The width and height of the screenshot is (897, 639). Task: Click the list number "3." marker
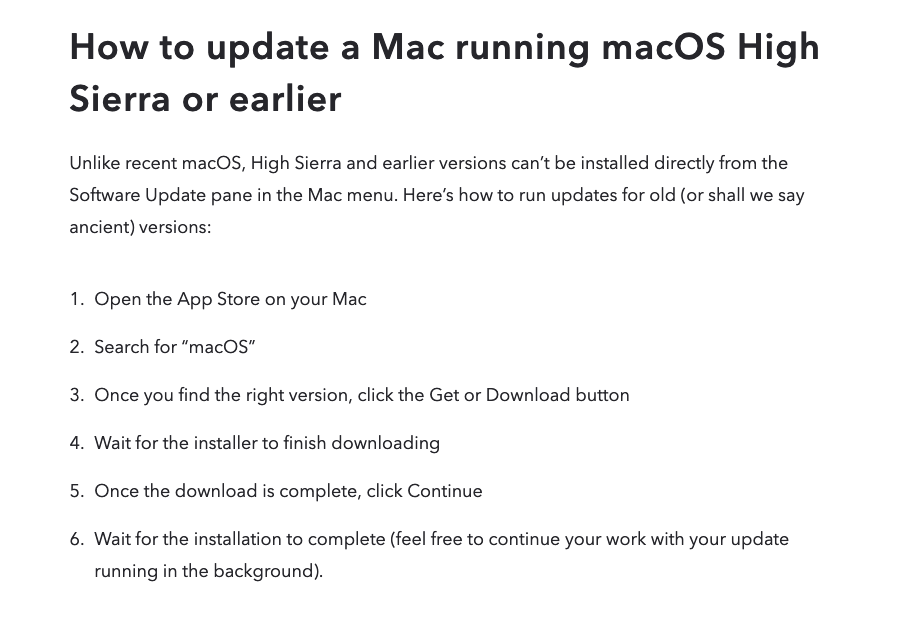[x=77, y=395]
